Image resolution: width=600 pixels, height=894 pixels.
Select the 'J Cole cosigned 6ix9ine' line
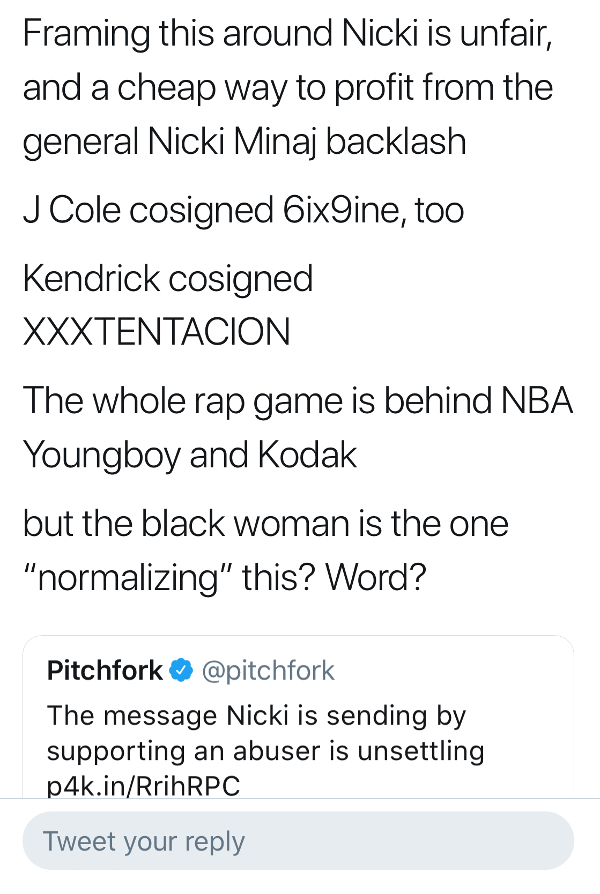tap(243, 210)
